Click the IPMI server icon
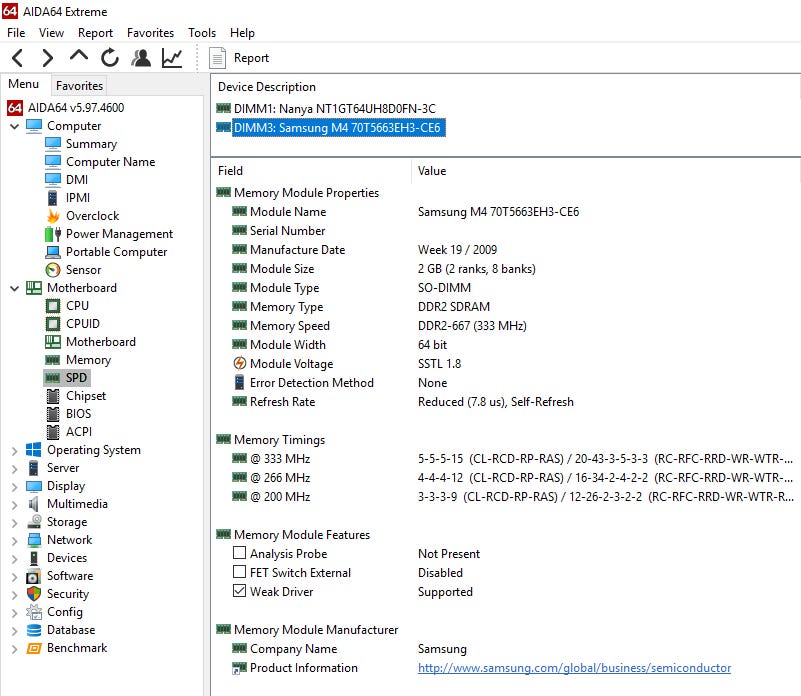The width and height of the screenshot is (801, 696). [53, 198]
